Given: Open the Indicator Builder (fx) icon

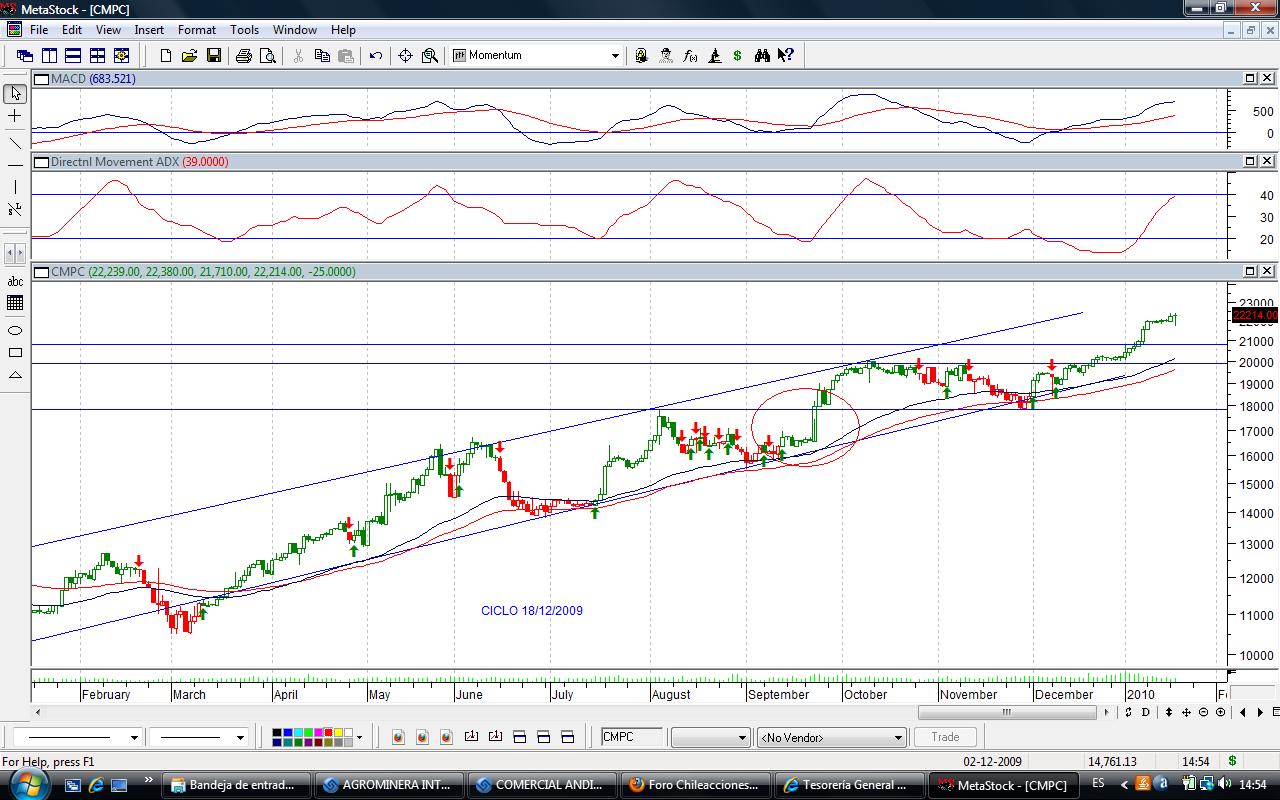Looking at the screenshot, I should coord(690,56).
